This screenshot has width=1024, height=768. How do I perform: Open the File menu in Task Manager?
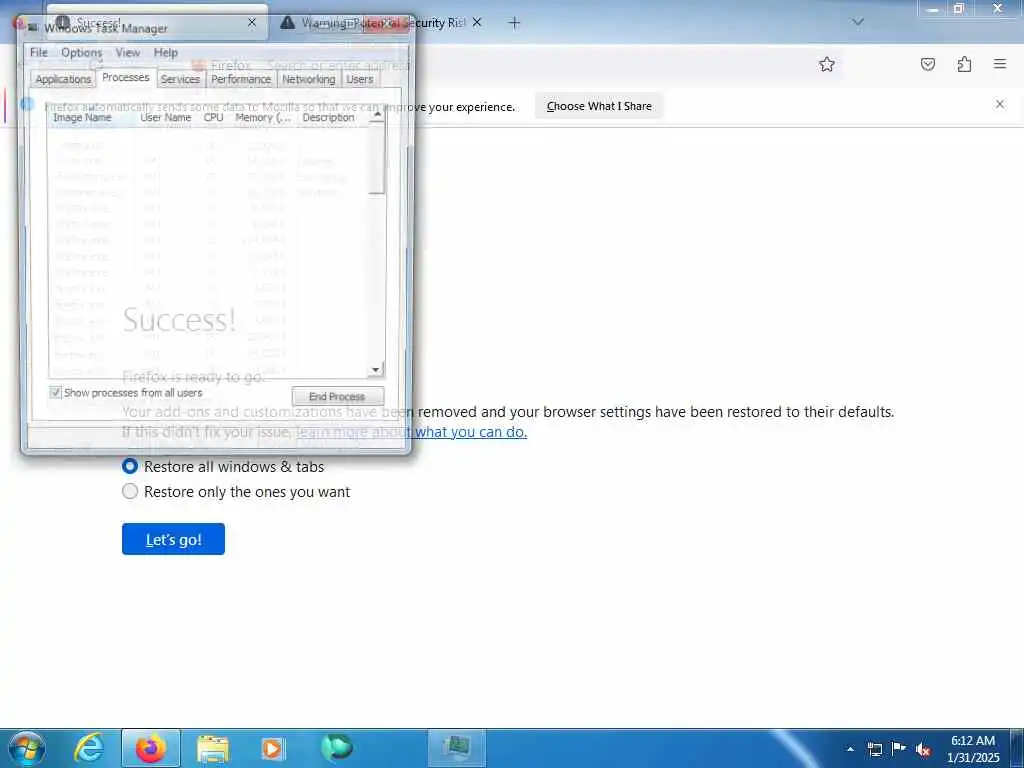coord(39,53)
